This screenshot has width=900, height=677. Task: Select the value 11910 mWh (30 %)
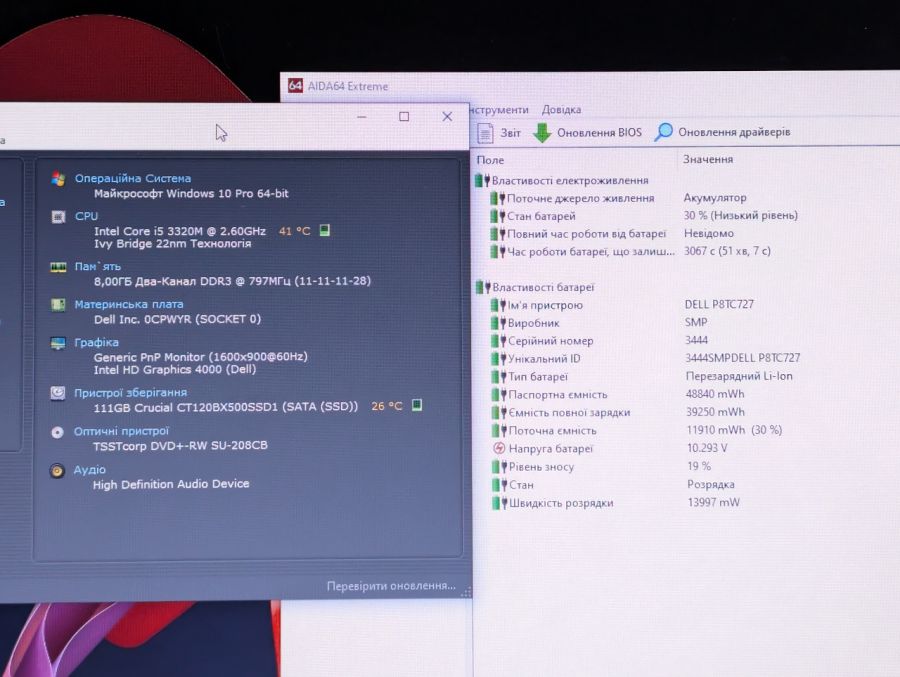click(734, 430)
